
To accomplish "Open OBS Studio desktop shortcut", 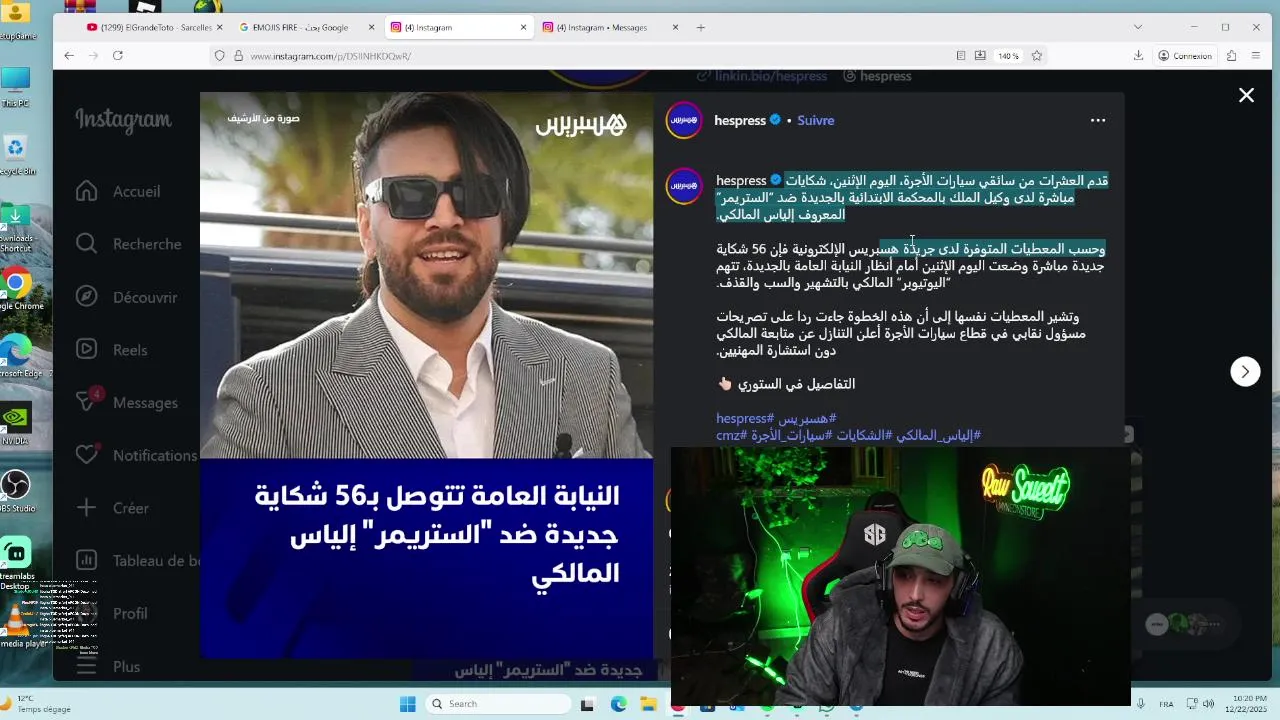I will point(16,492).
